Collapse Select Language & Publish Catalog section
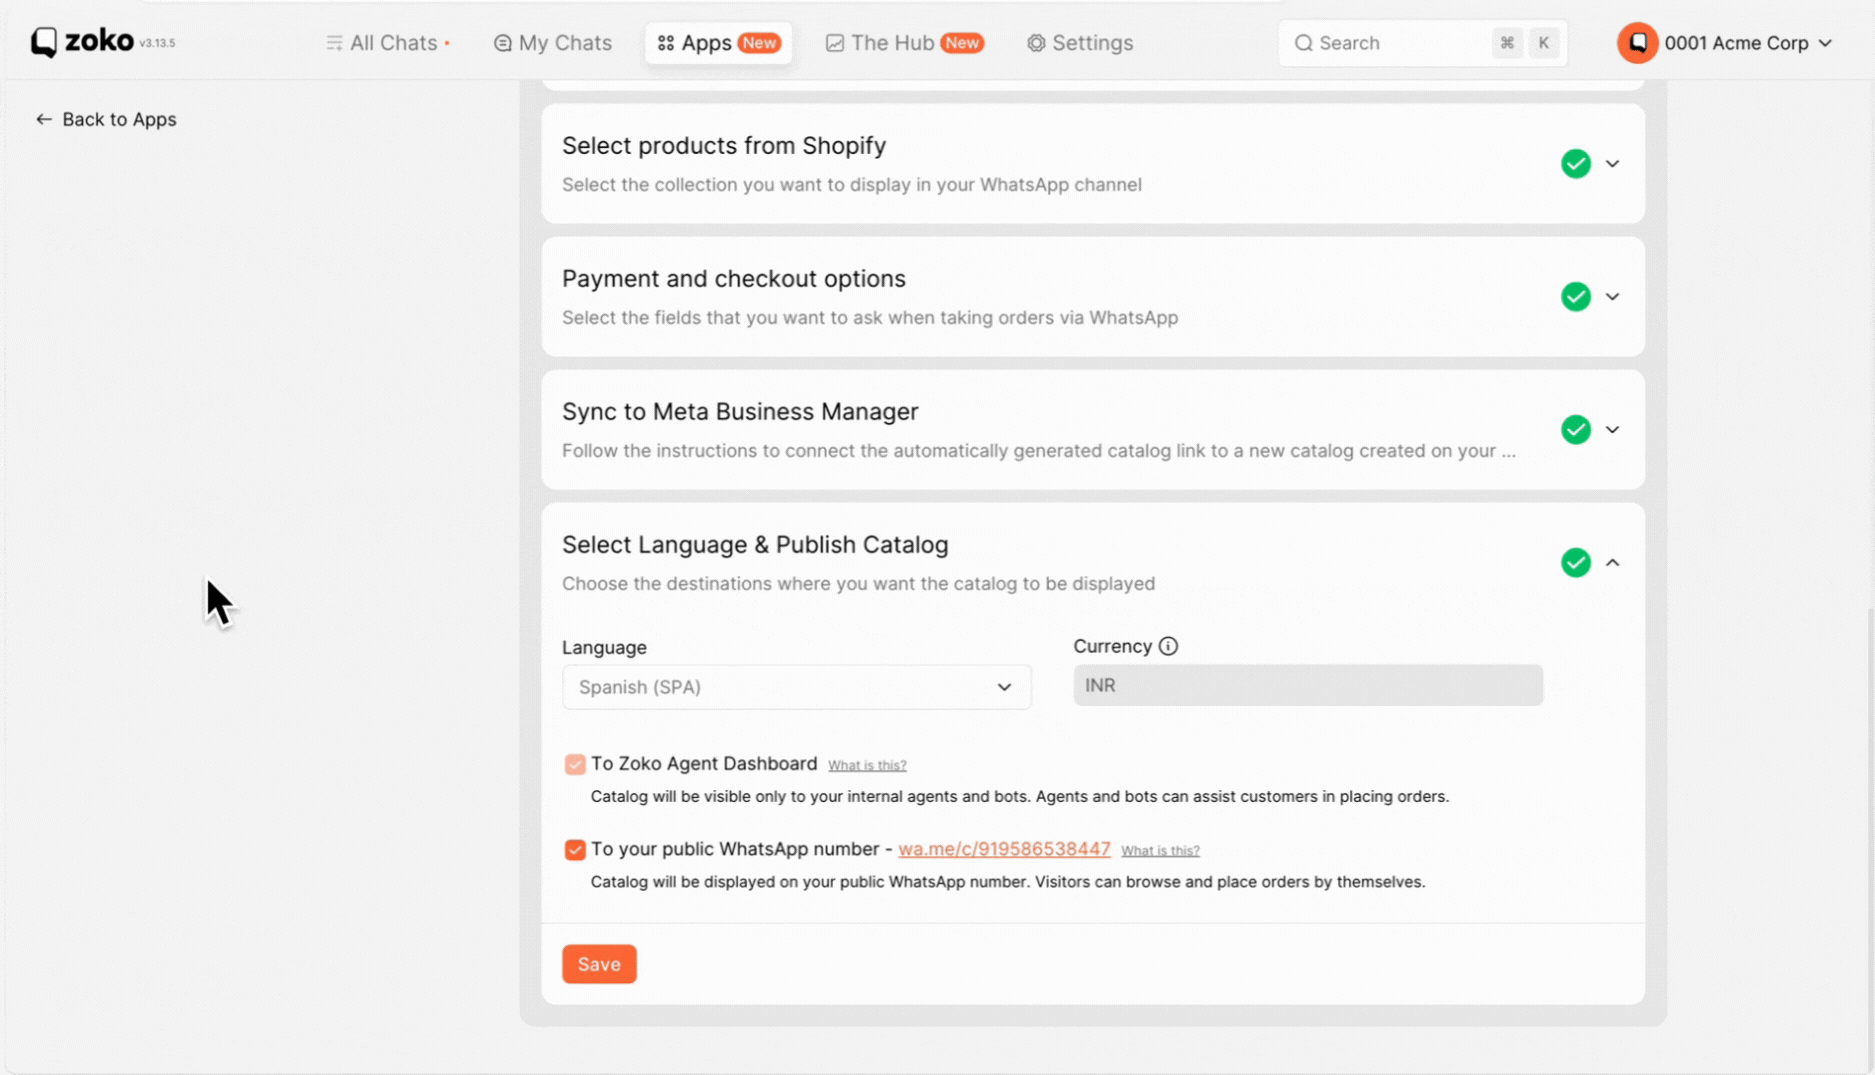This screenshot has height=1075, width=1875. click(x=1612, y=562)
